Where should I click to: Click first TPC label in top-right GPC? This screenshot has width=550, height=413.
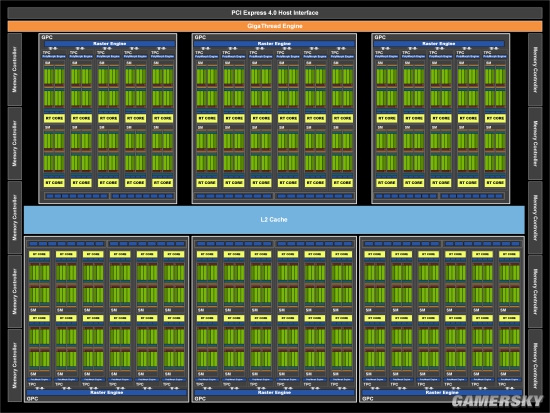379,53
